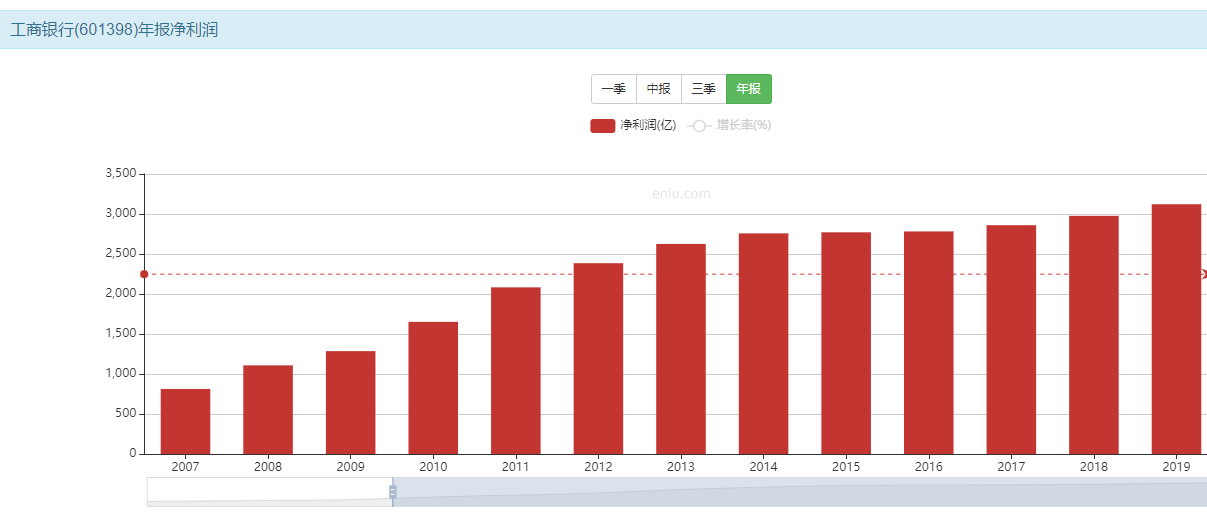Click the 2013 net profit bar
The image size is (1207, 518).
click(x=681, y=349)
